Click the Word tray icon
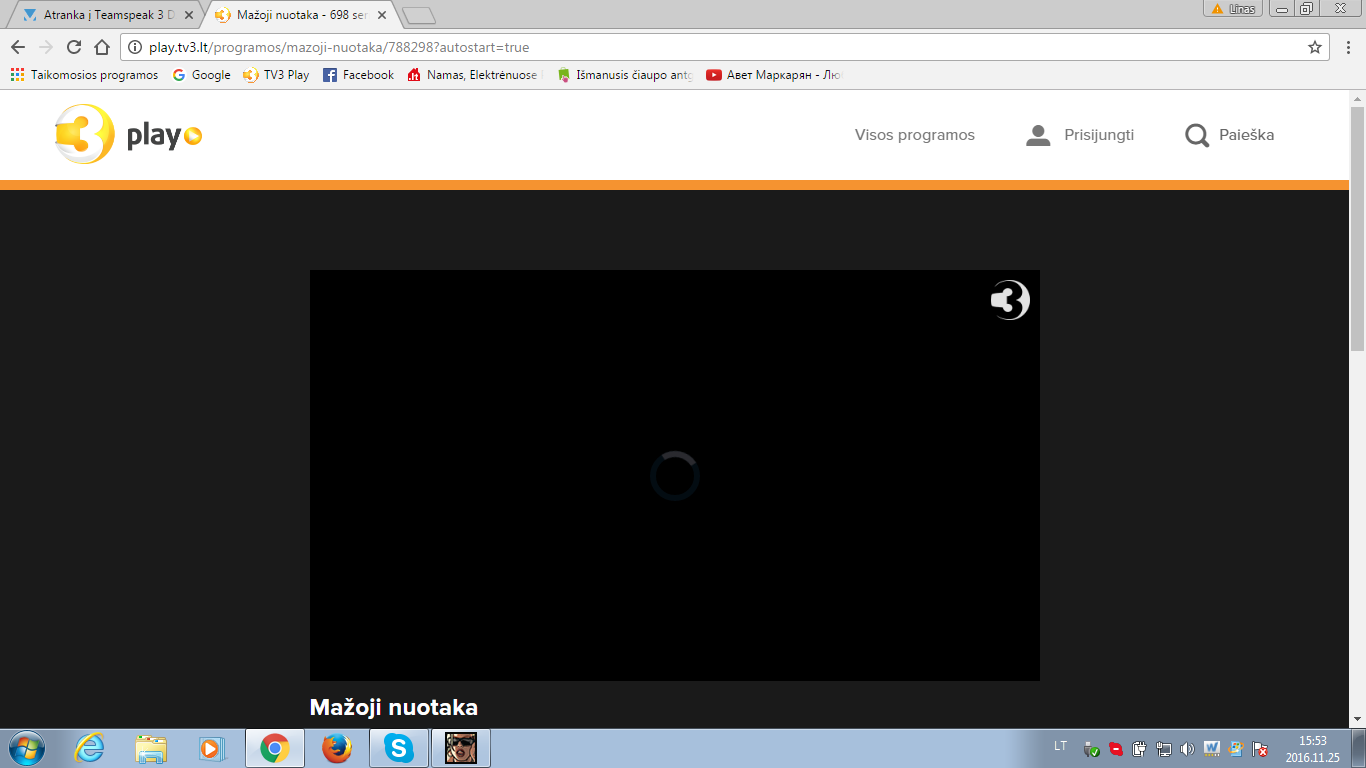The image size is (1366, 768). click(x=1211, y=748)
